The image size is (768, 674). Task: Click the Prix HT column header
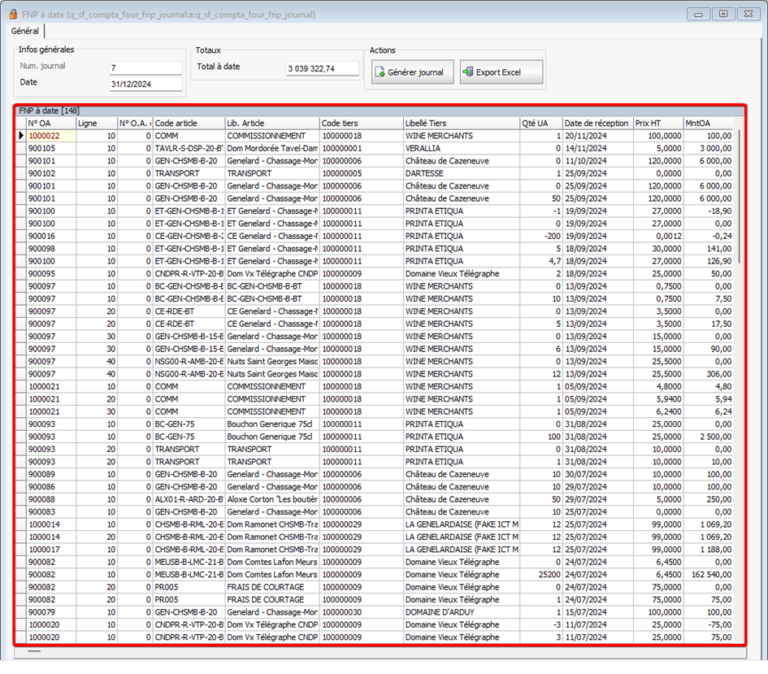point(657,123)
